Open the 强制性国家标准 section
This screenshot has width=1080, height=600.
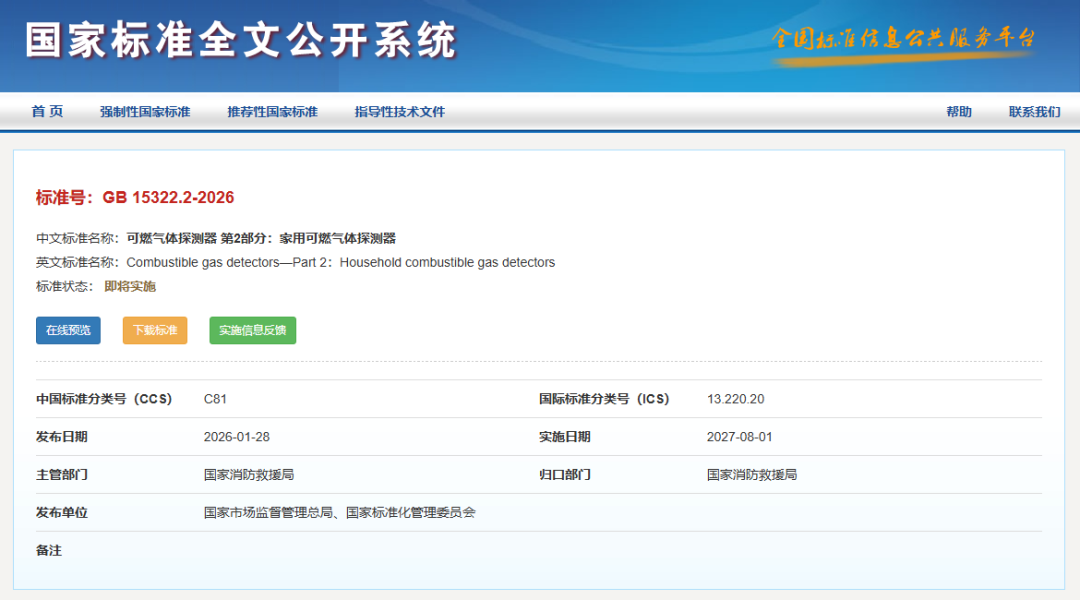(146, 112)
